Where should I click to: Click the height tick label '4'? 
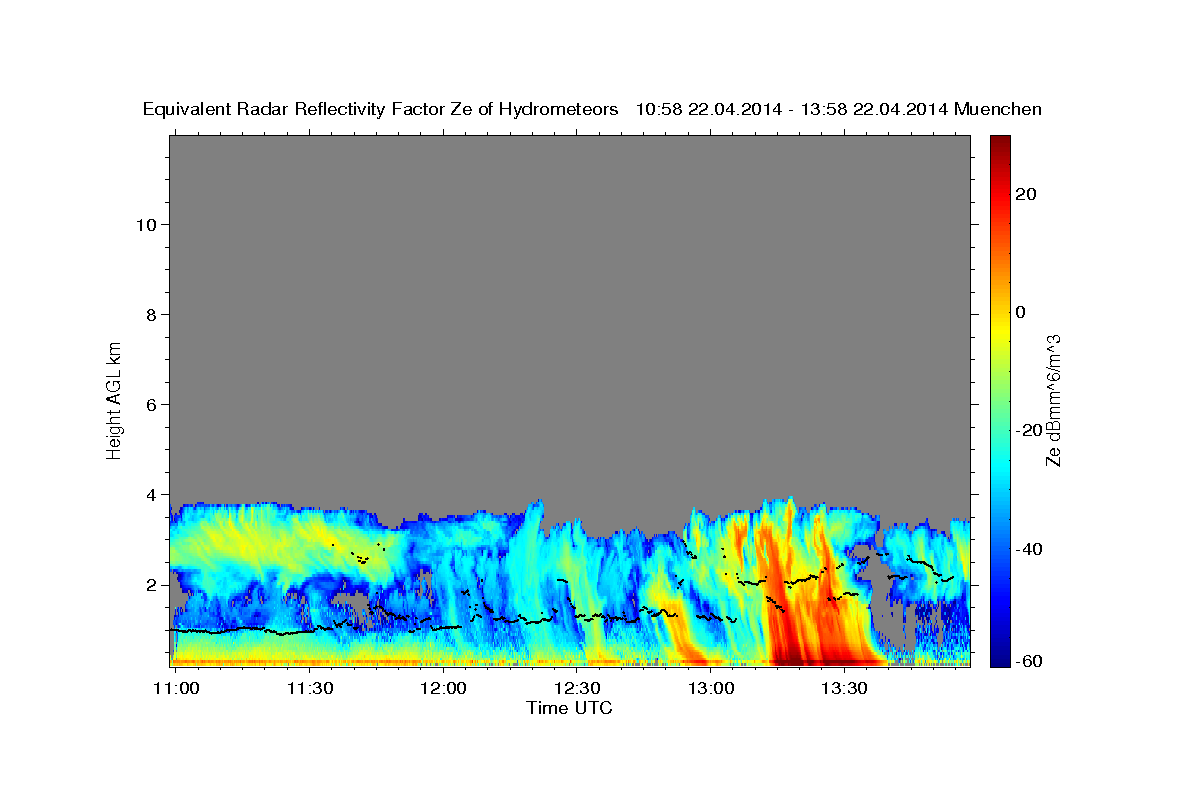(152, 494)
